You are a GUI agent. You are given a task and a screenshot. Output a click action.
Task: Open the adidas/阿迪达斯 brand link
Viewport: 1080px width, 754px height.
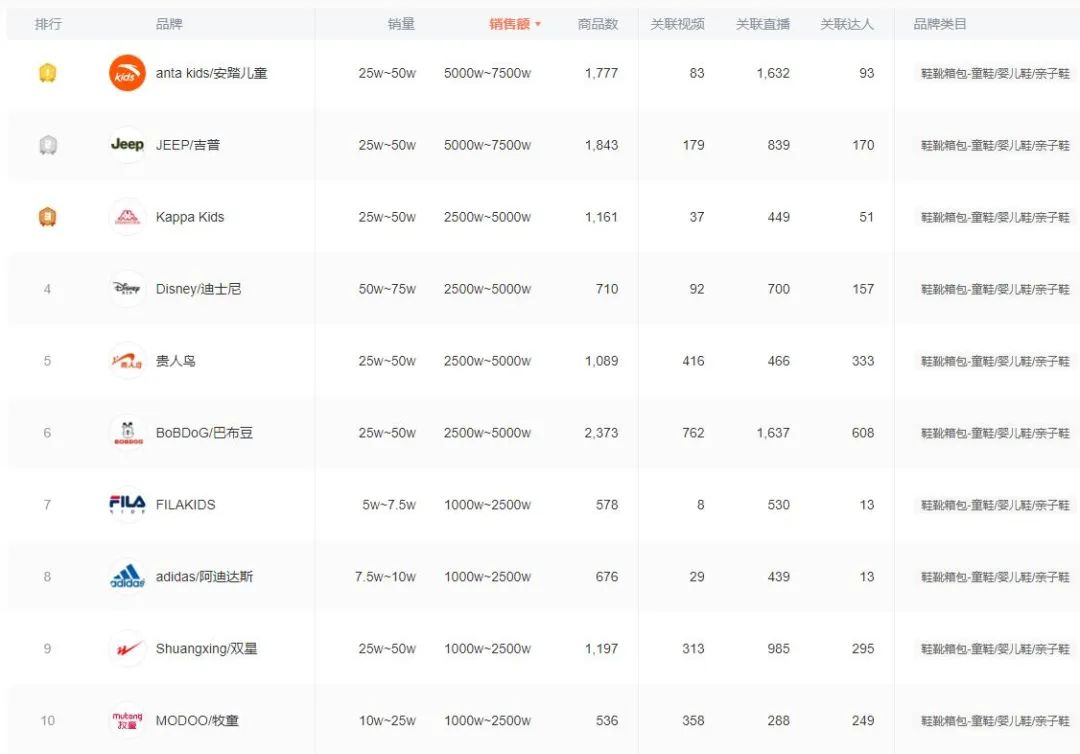click(205, 576)
